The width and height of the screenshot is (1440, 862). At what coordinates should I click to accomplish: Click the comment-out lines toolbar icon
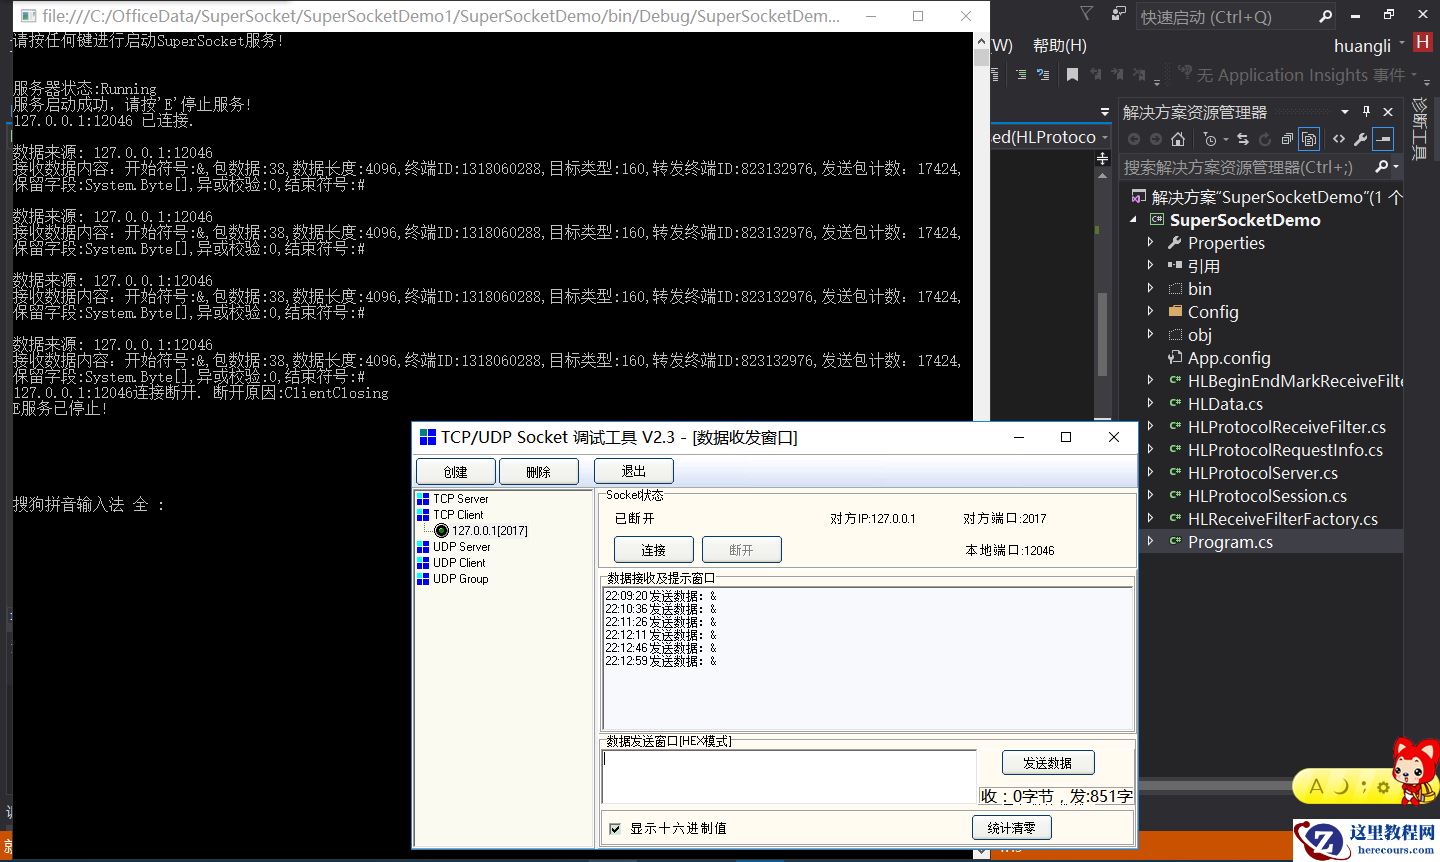coord(1021,75)
